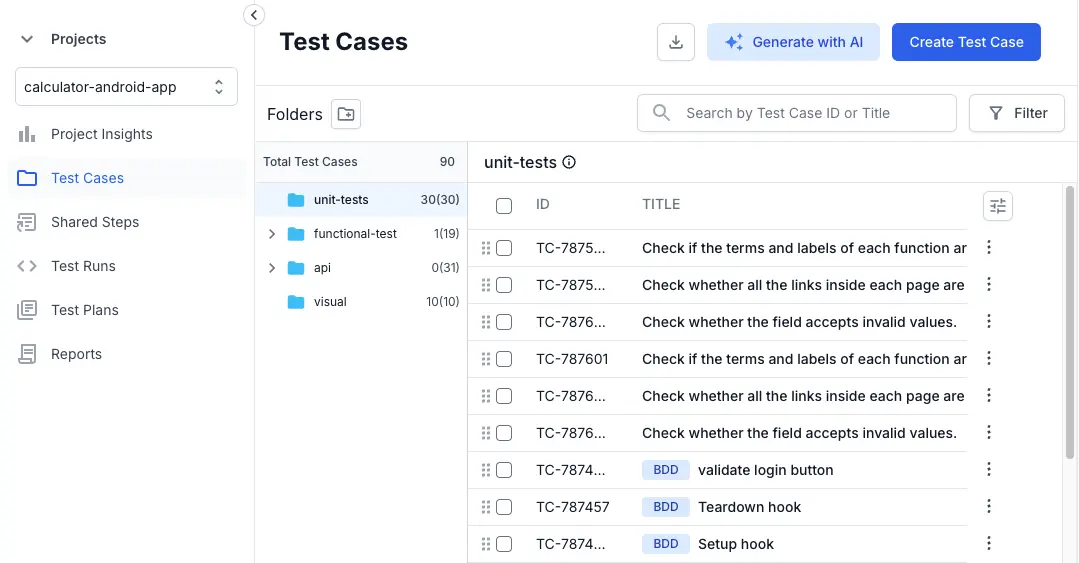This screenshot has width=1079, height=563.
Task: Click the Create Test Case button
Action: [966, 42]
